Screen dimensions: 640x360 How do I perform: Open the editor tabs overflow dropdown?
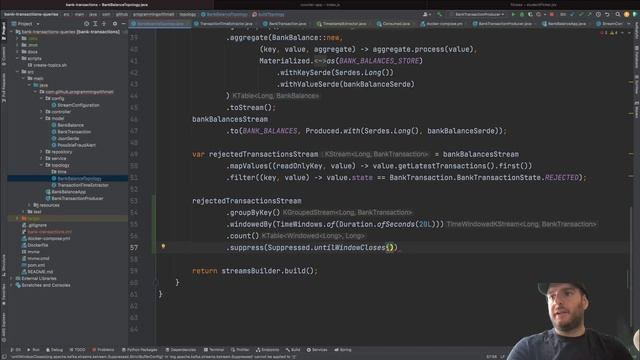click(628, 24)
